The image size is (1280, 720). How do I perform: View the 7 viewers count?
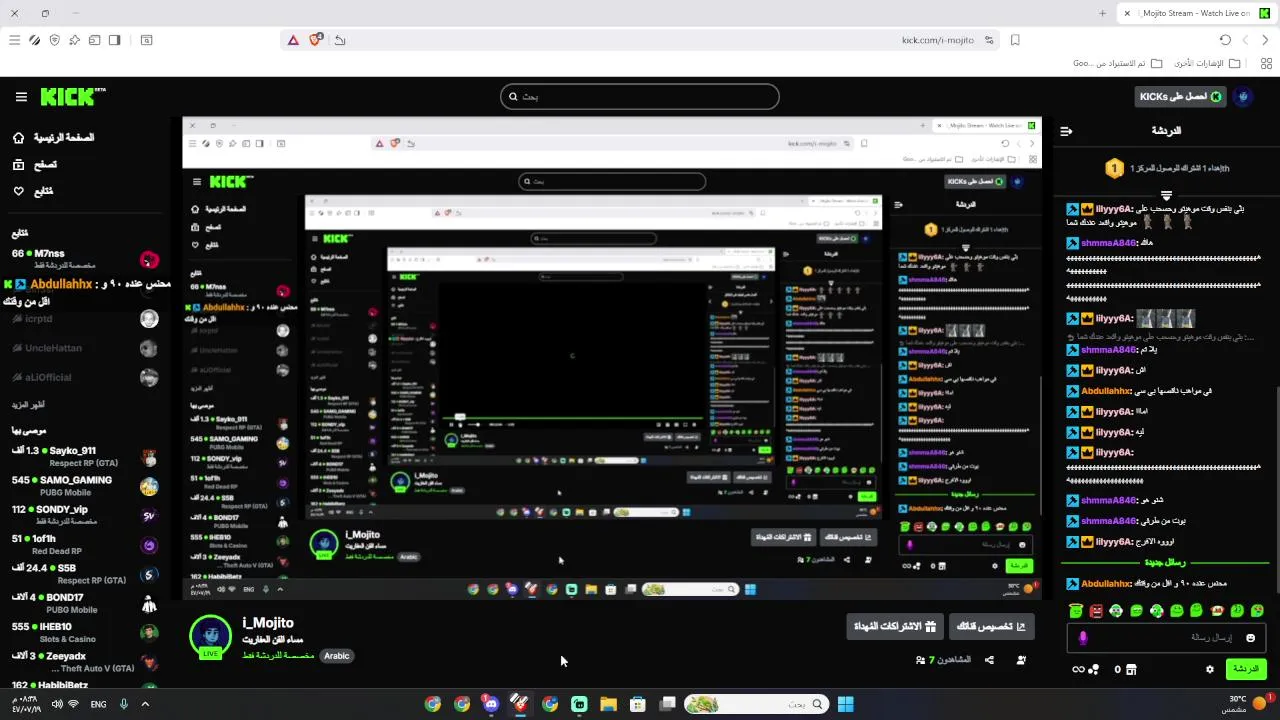[x=943, y=660]
